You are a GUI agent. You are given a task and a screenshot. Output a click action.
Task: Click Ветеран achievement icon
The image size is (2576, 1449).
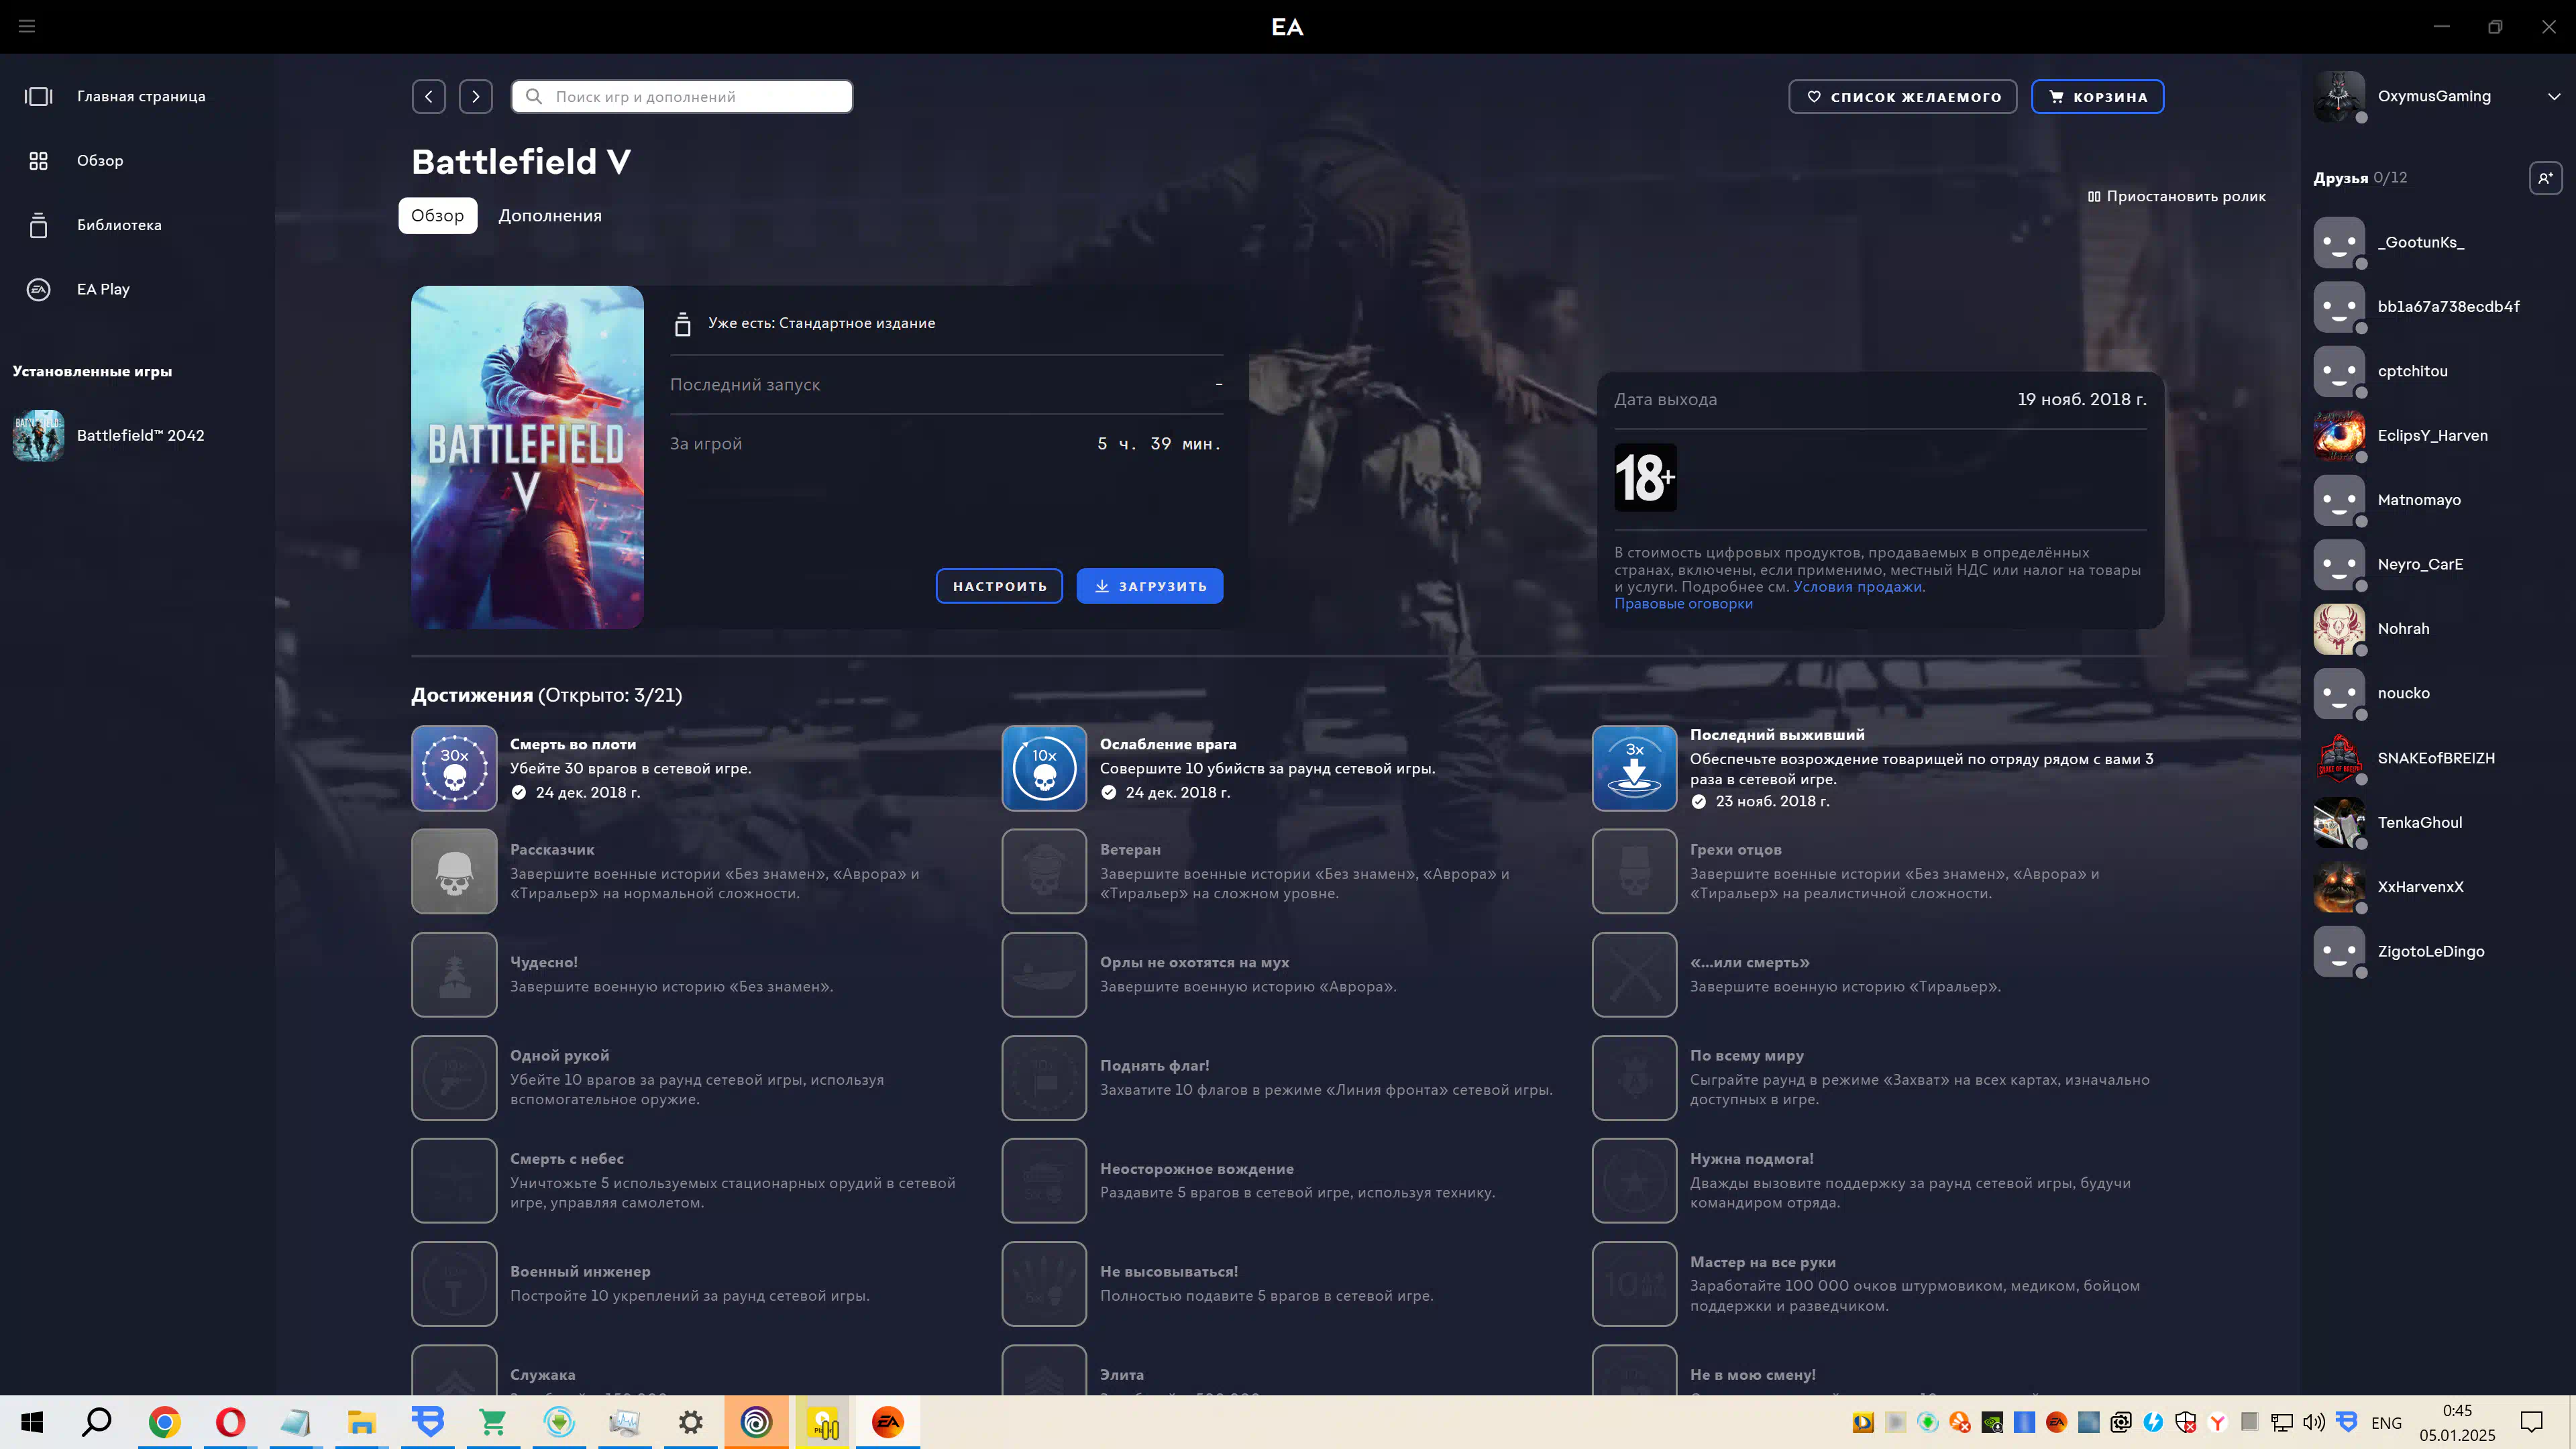(x=1044, y=871)
